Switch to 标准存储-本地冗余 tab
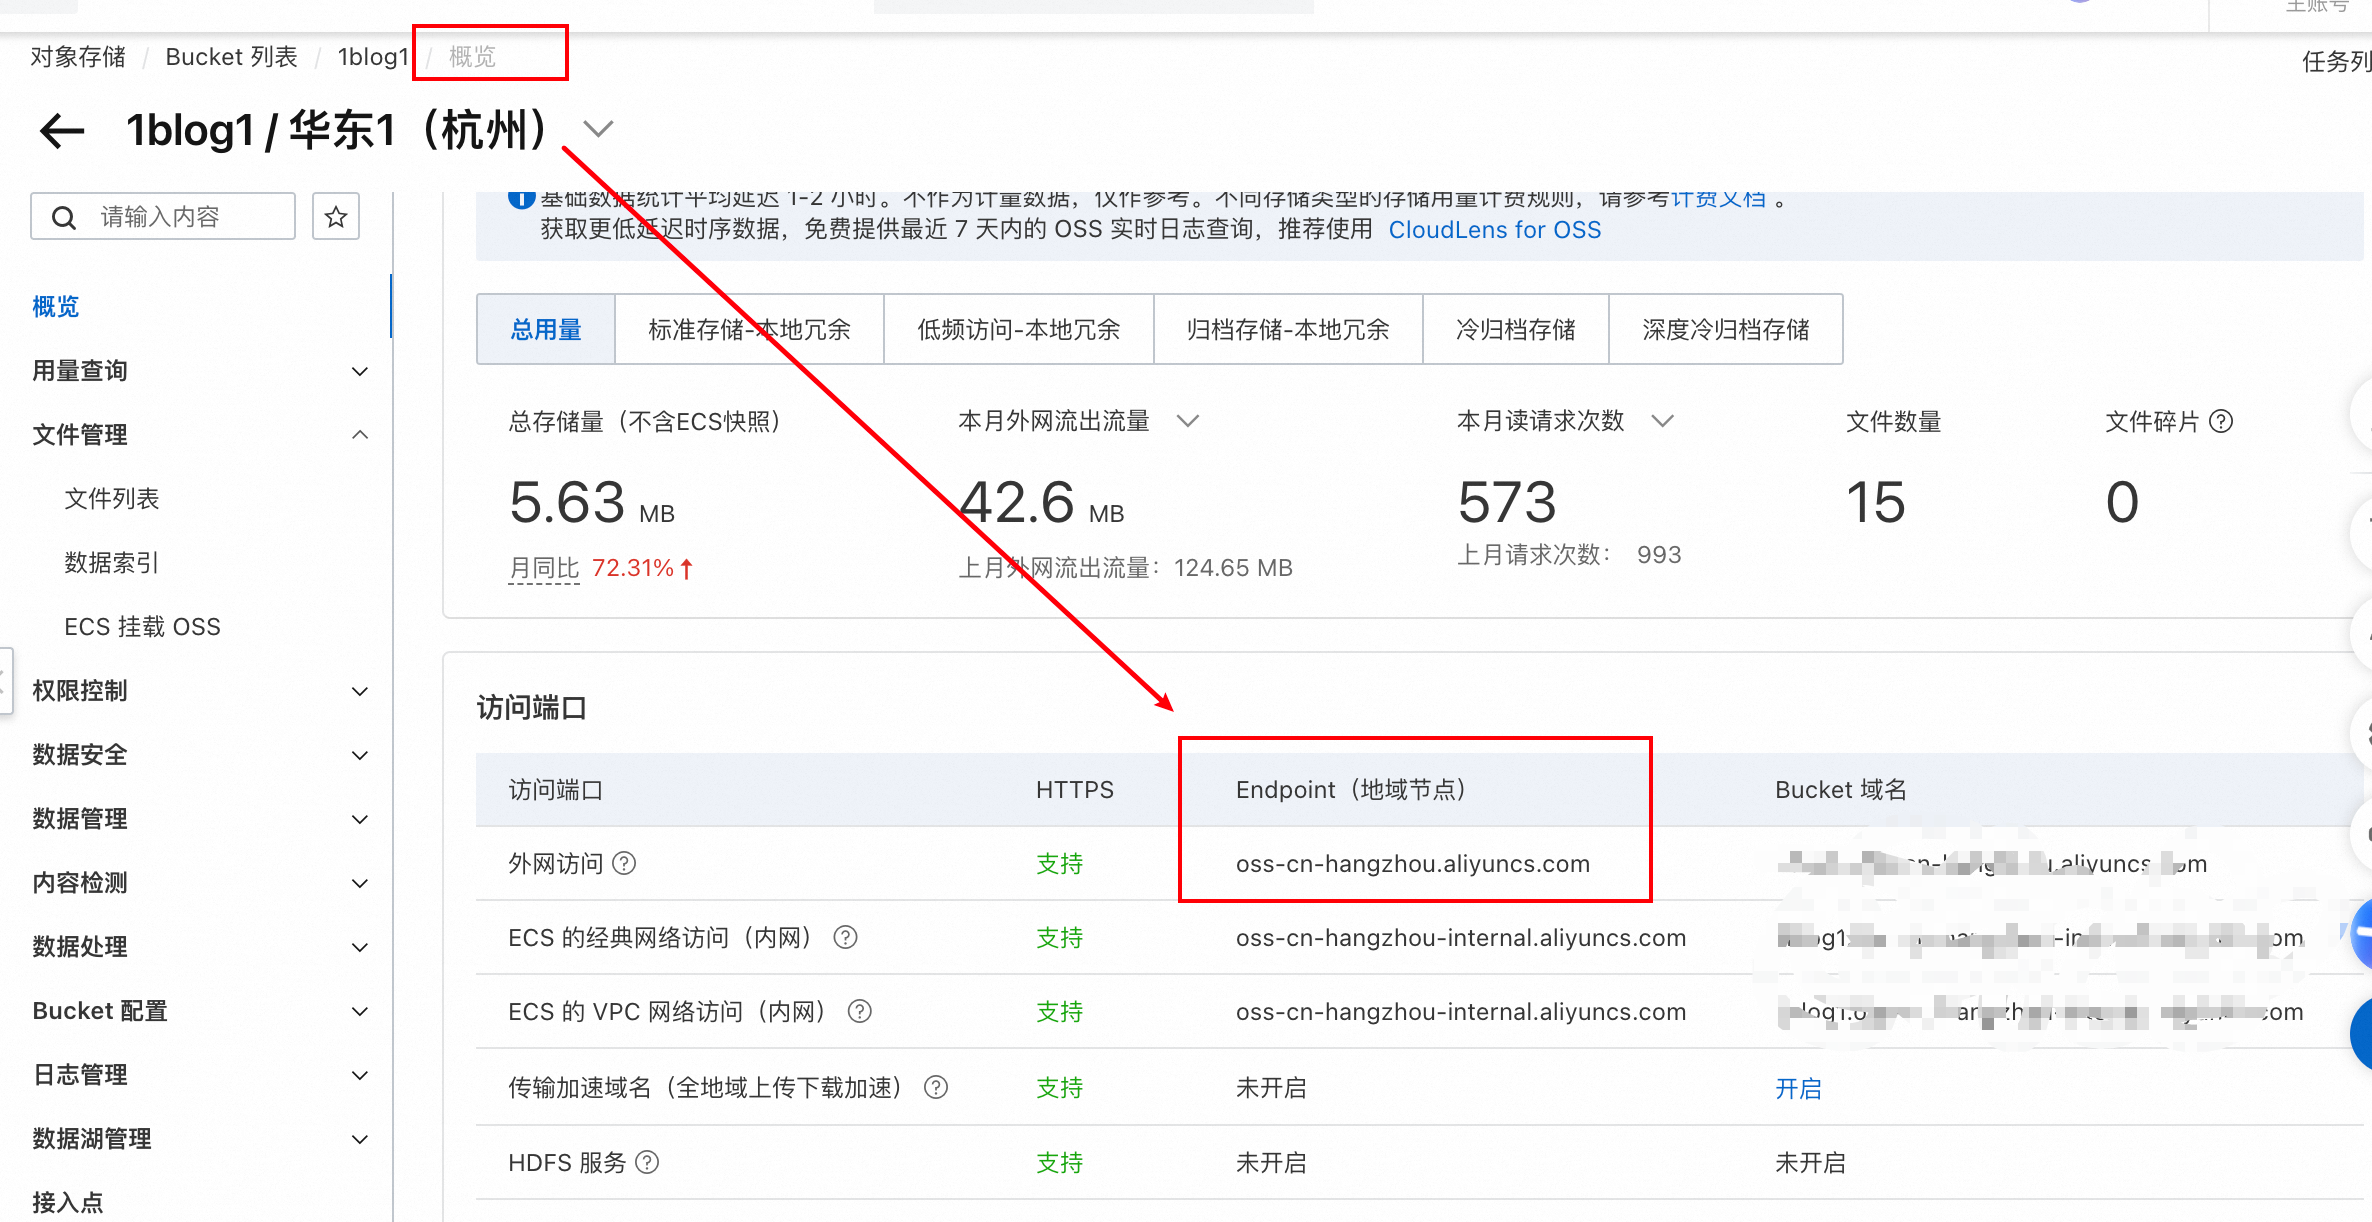 pyautogui.click(x=749, y=329)
